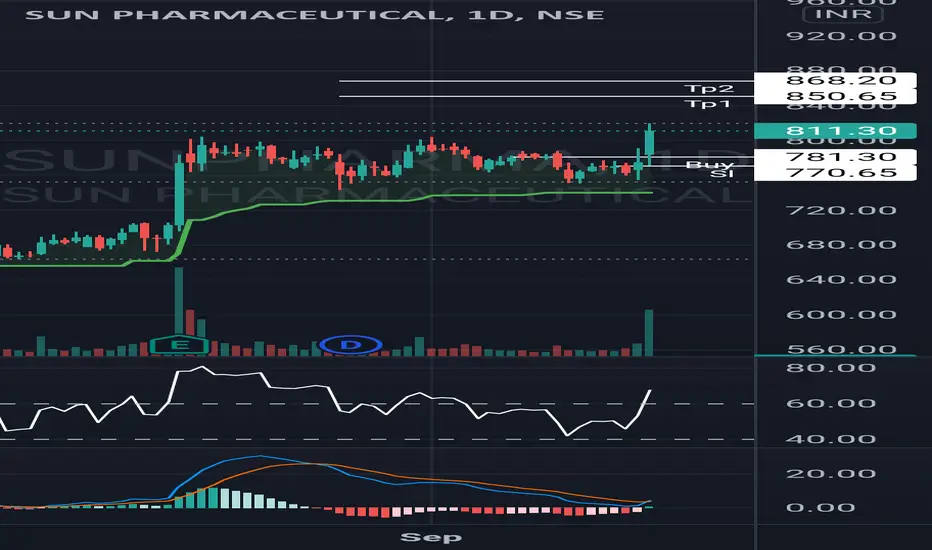Click the 811.30 current price label
This screenshot has width=932, height=550.
click(x=835, y=131)
